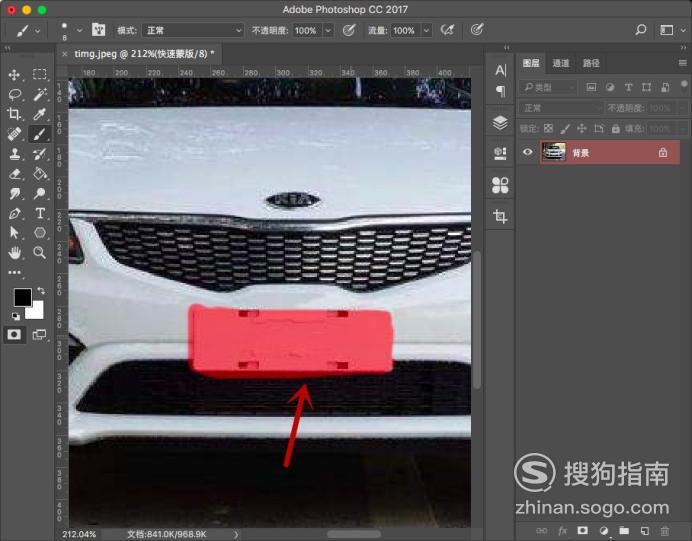
Task: Swap foreground and background colors
Action: coord(41,290)
